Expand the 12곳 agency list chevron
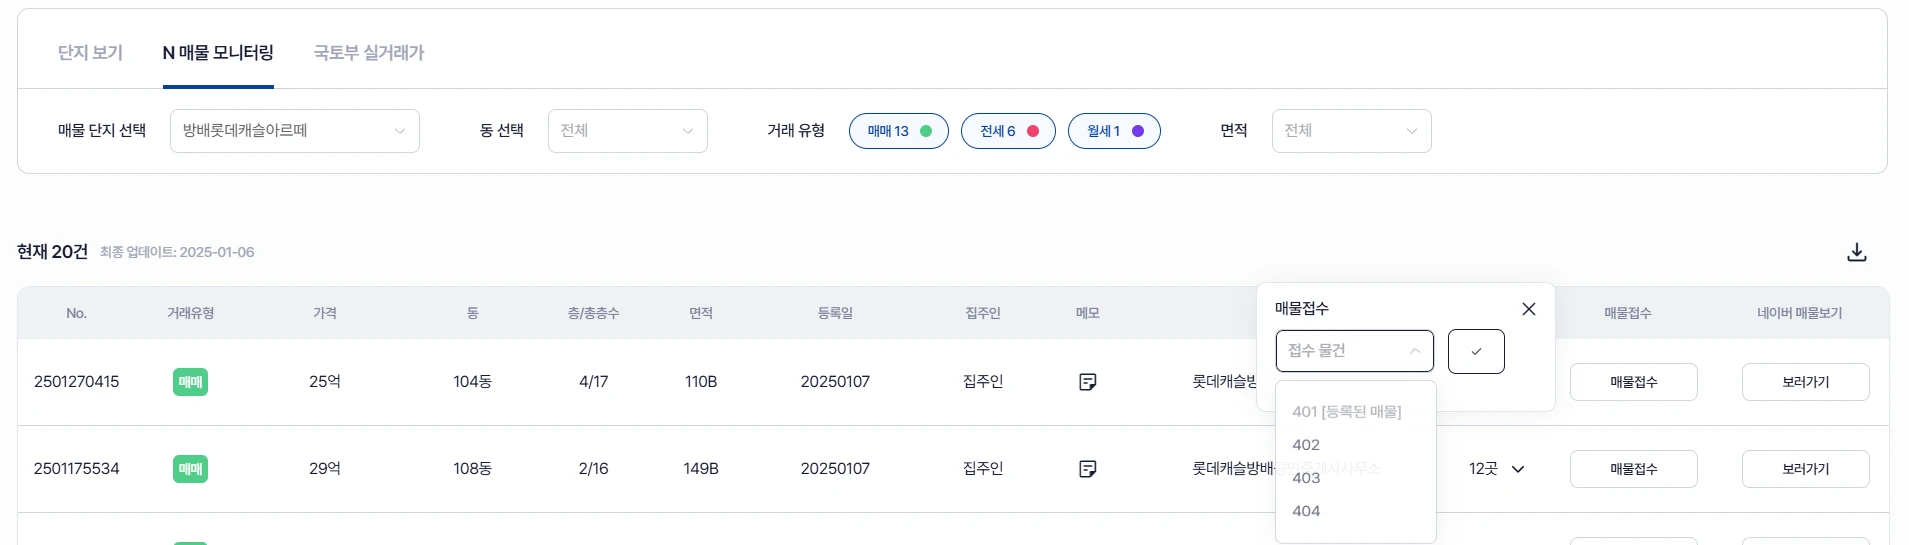Viewport: 1909px width, 545px height. tap(1517, 469)
